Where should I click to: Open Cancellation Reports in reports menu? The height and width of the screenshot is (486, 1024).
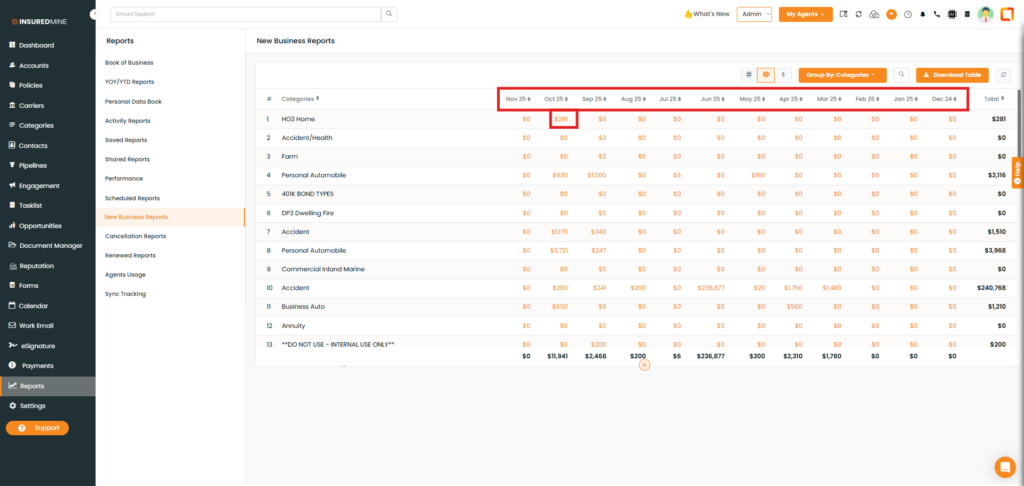pyautogui.click(x=136, y=236)
